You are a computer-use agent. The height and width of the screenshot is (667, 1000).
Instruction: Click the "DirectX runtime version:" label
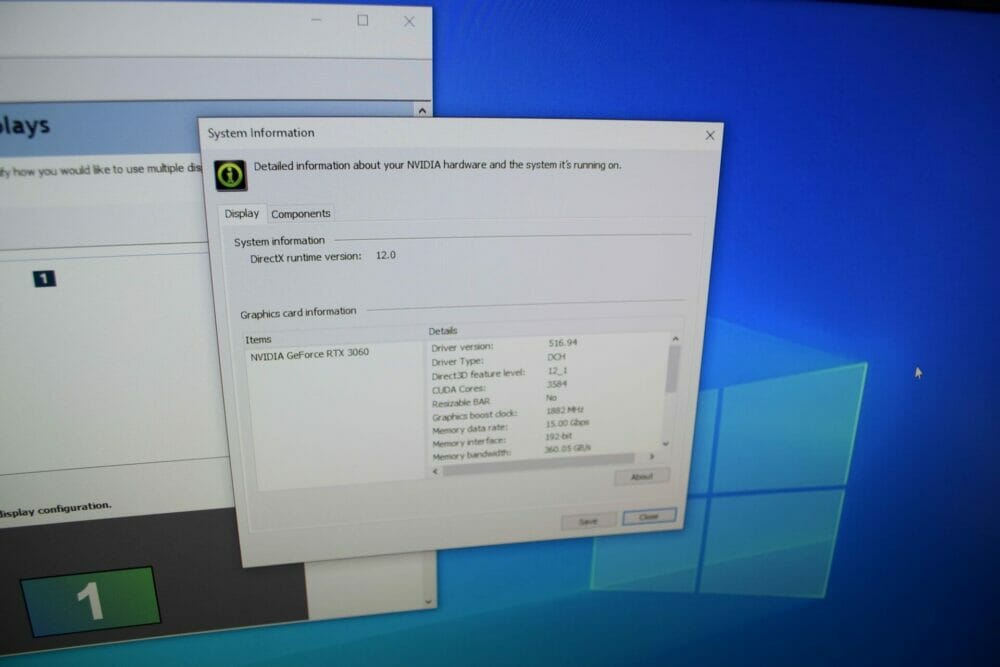305,258
